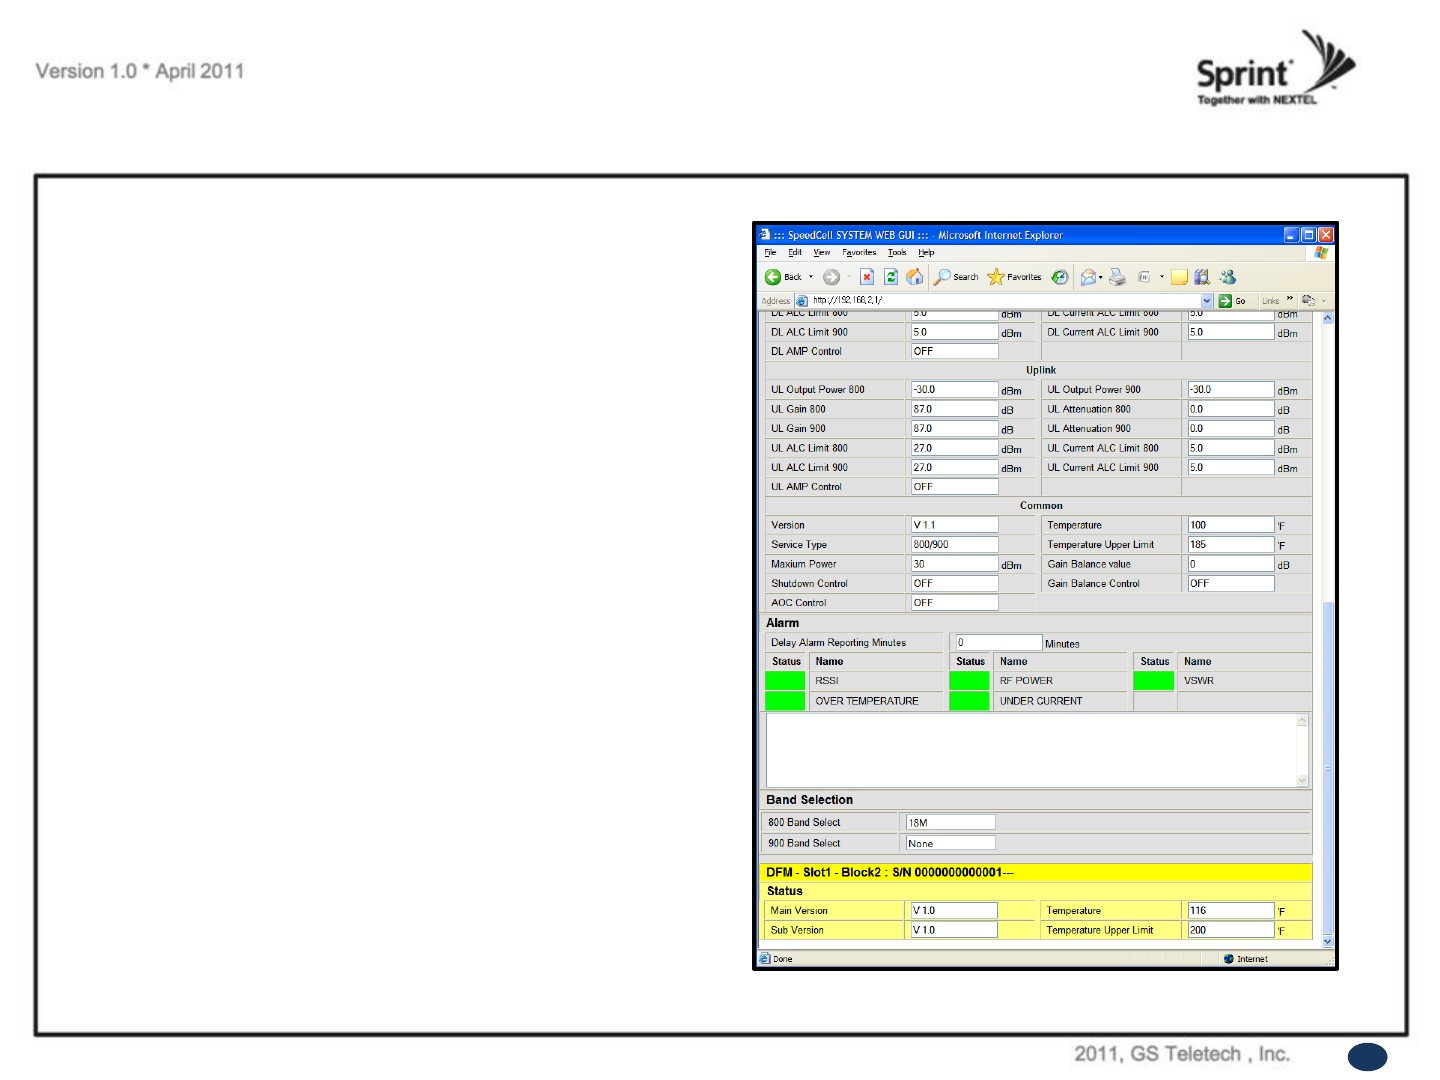
Task: Open the Search pane in Internet Explorer
Action: [957, 277]
